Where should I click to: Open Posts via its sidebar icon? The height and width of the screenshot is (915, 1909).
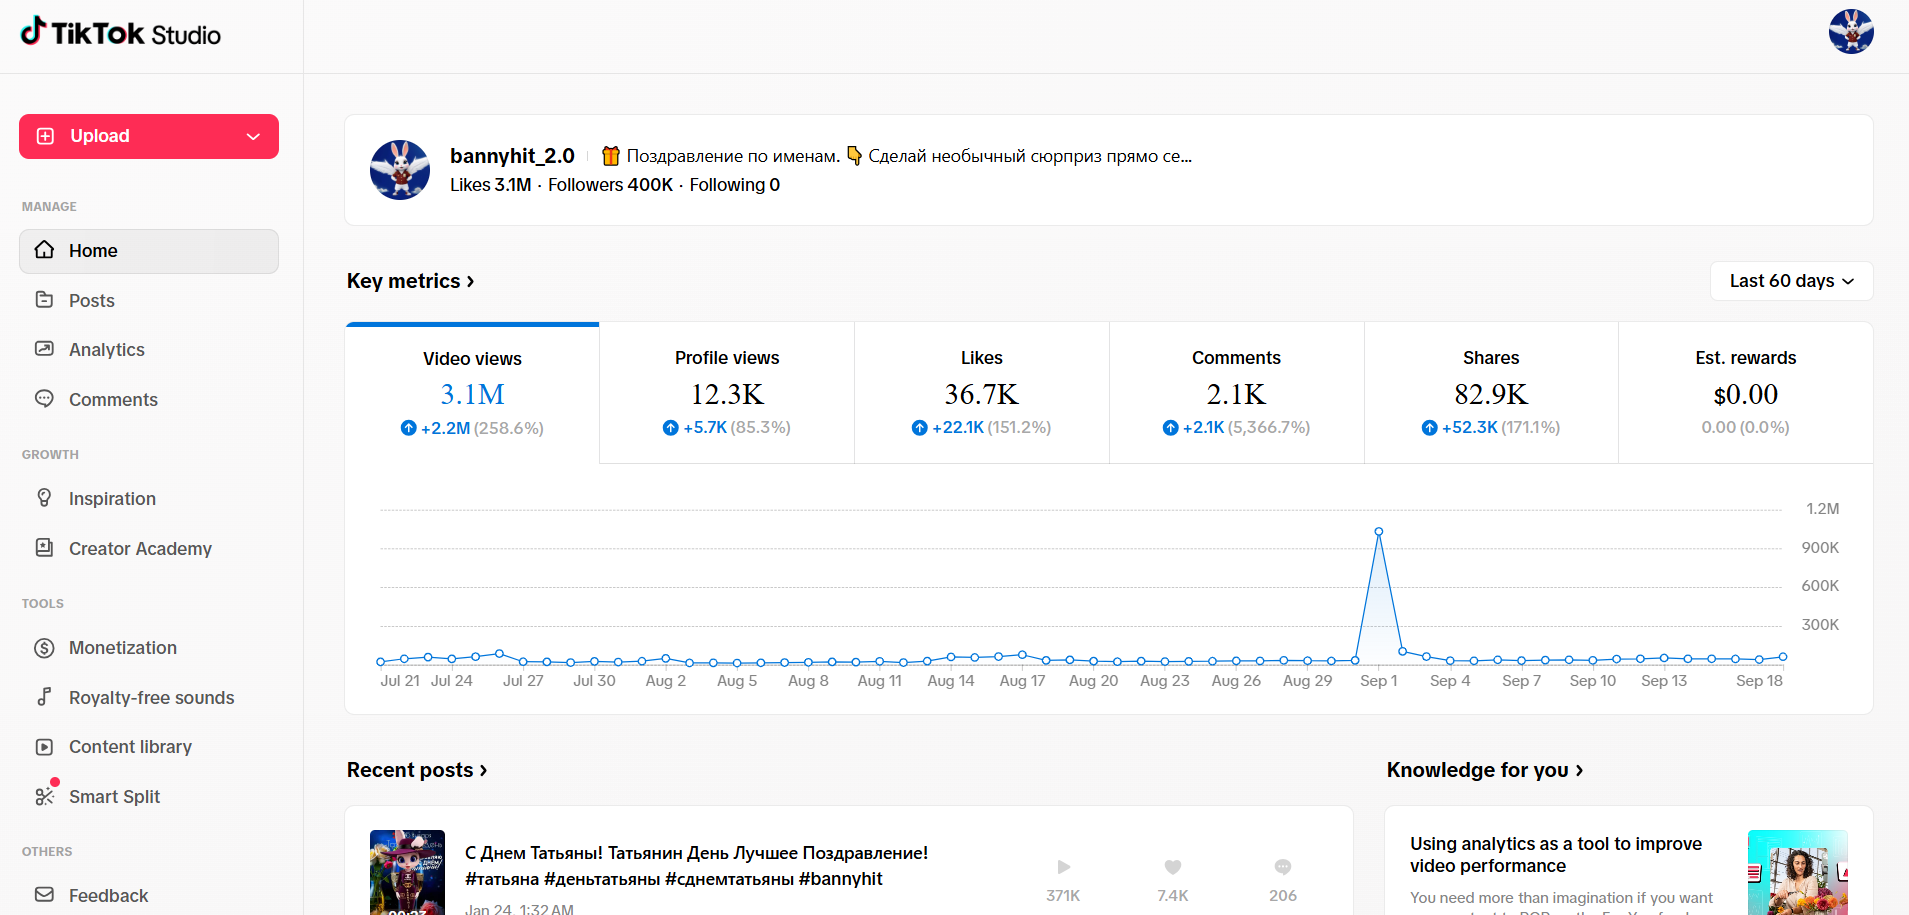click(44, 300)
